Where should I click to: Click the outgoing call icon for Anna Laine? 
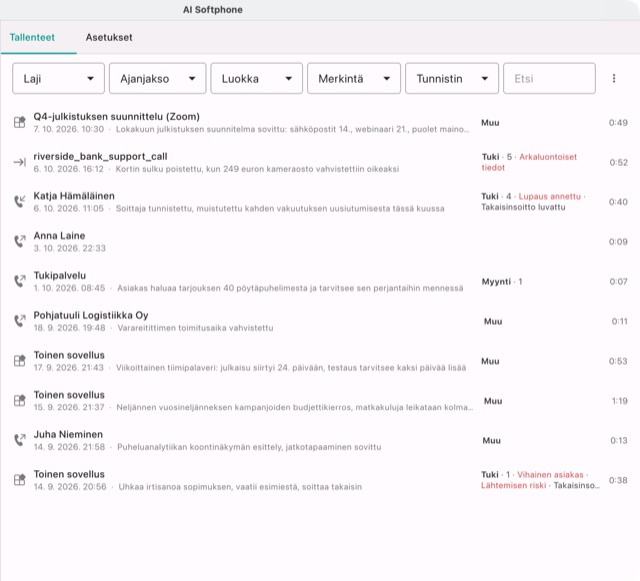point(20,241)
